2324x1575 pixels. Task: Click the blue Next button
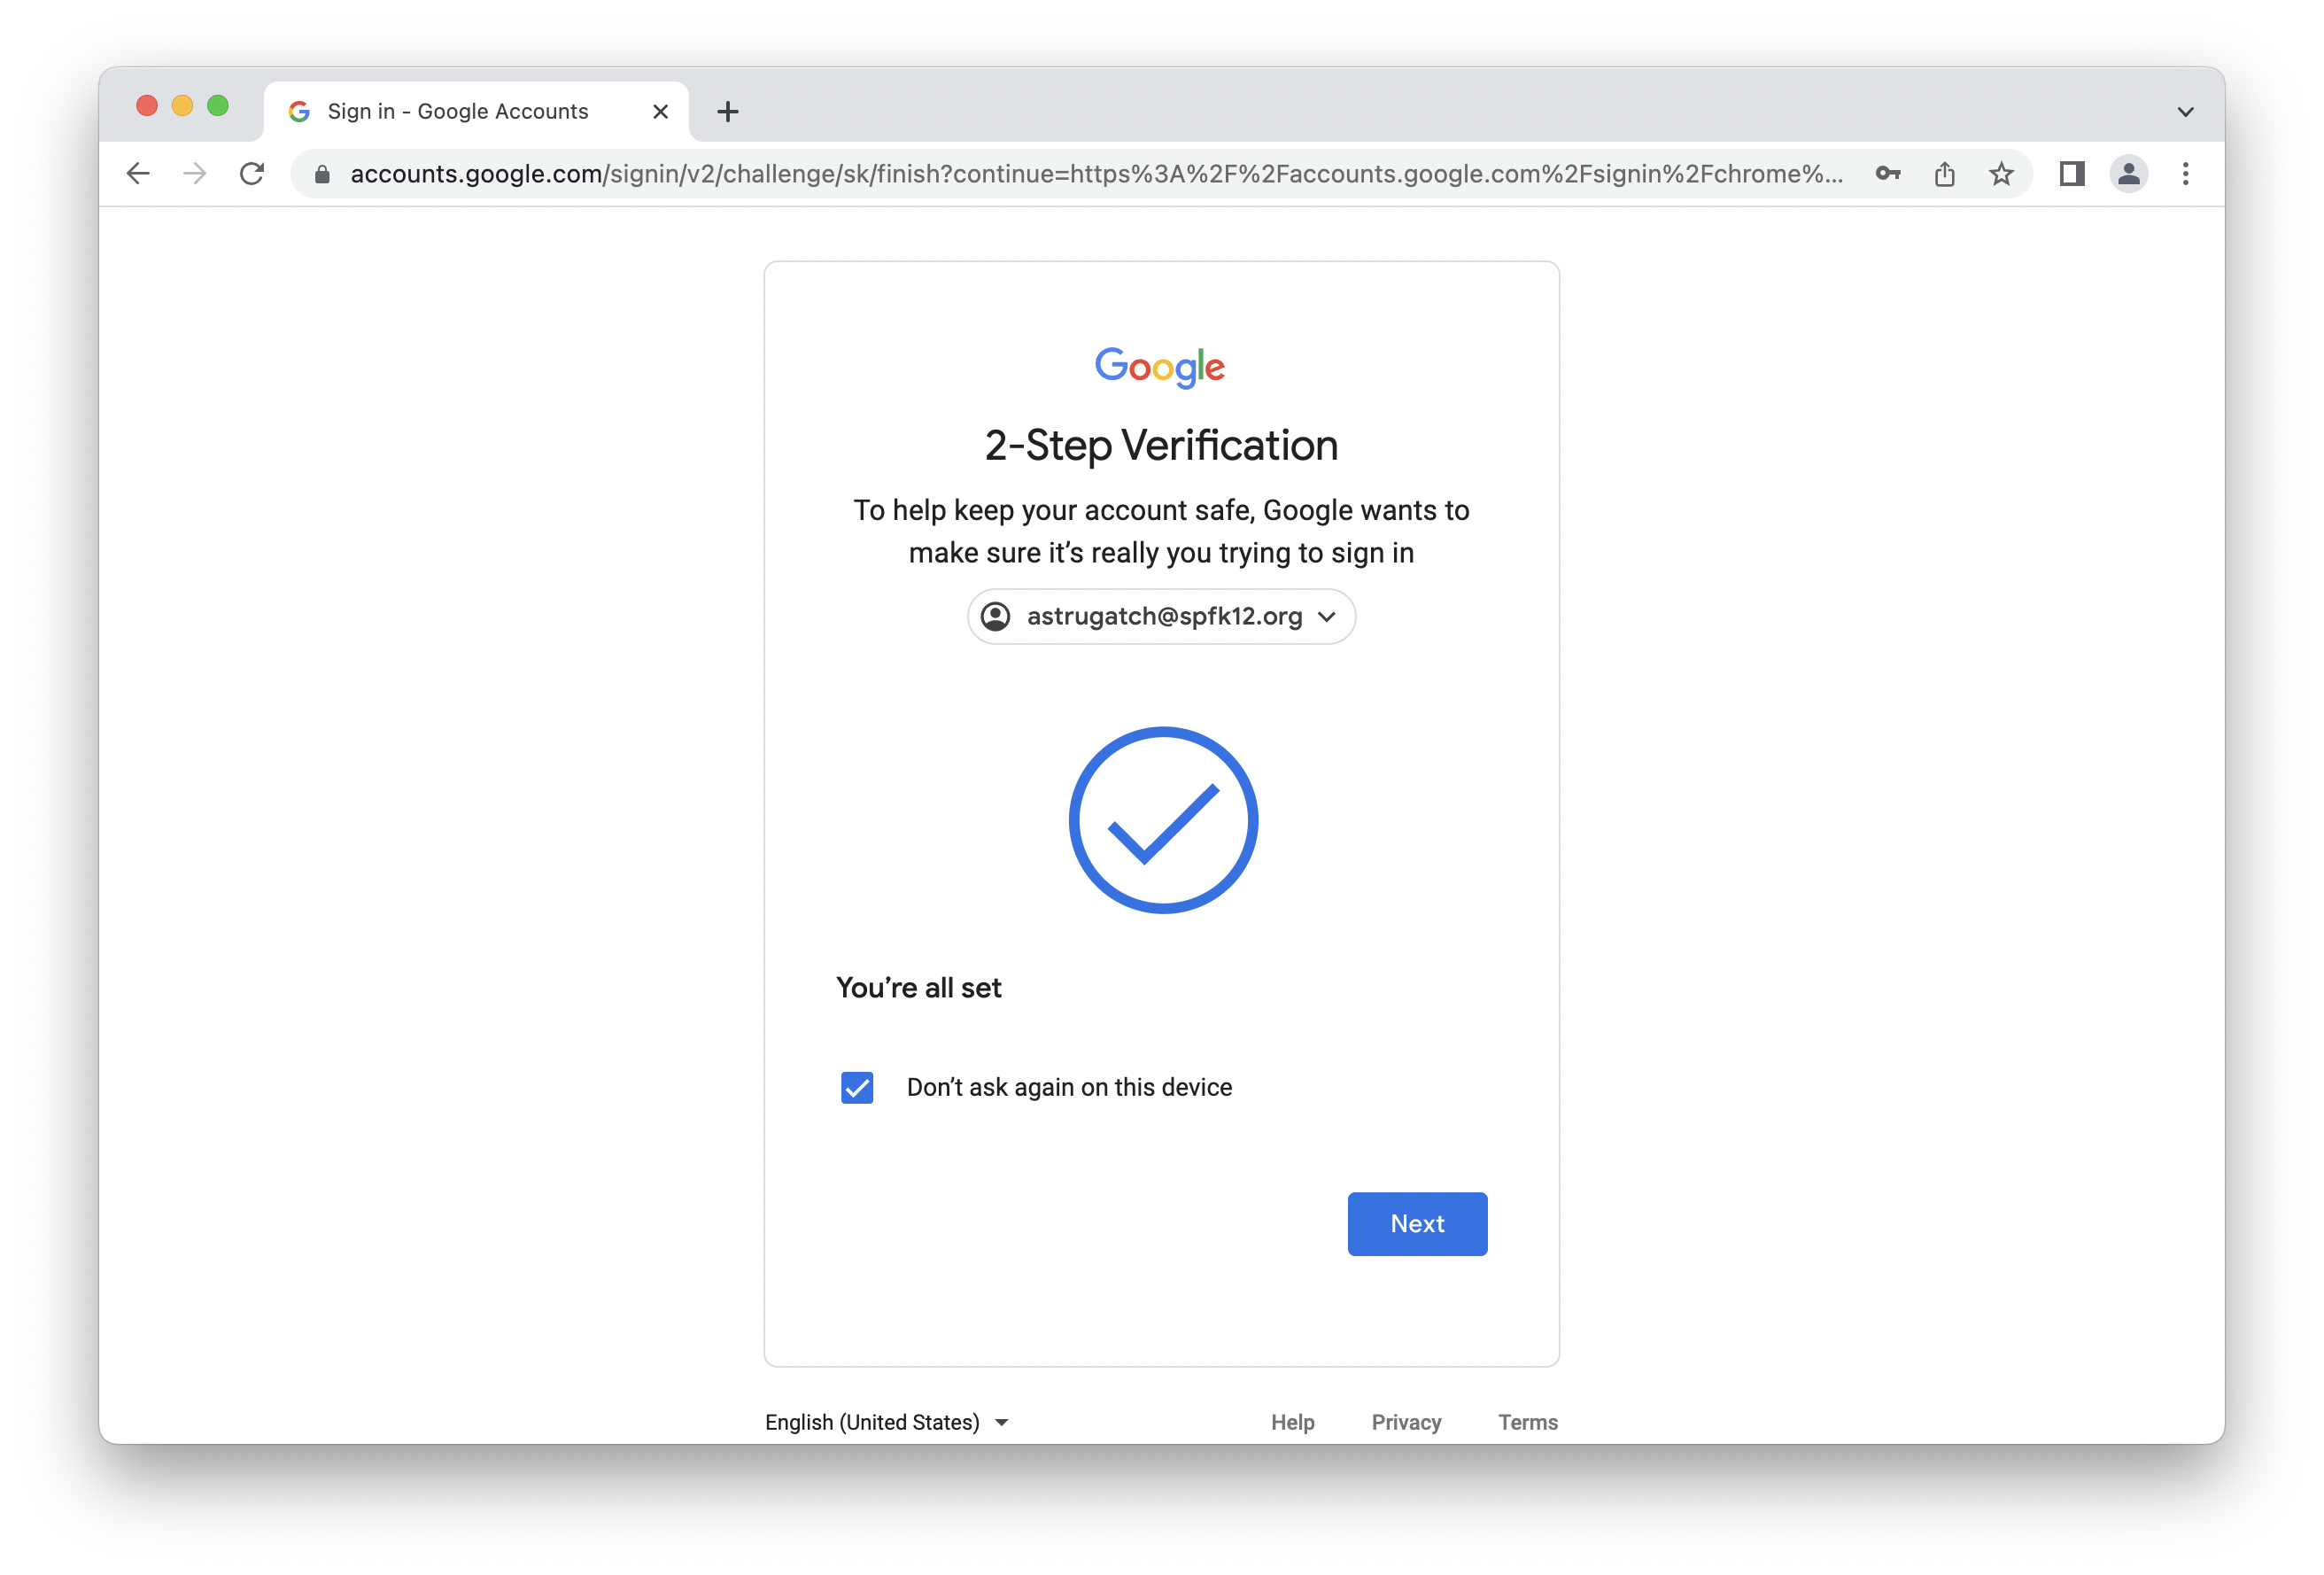(x=1416, y=1223)
